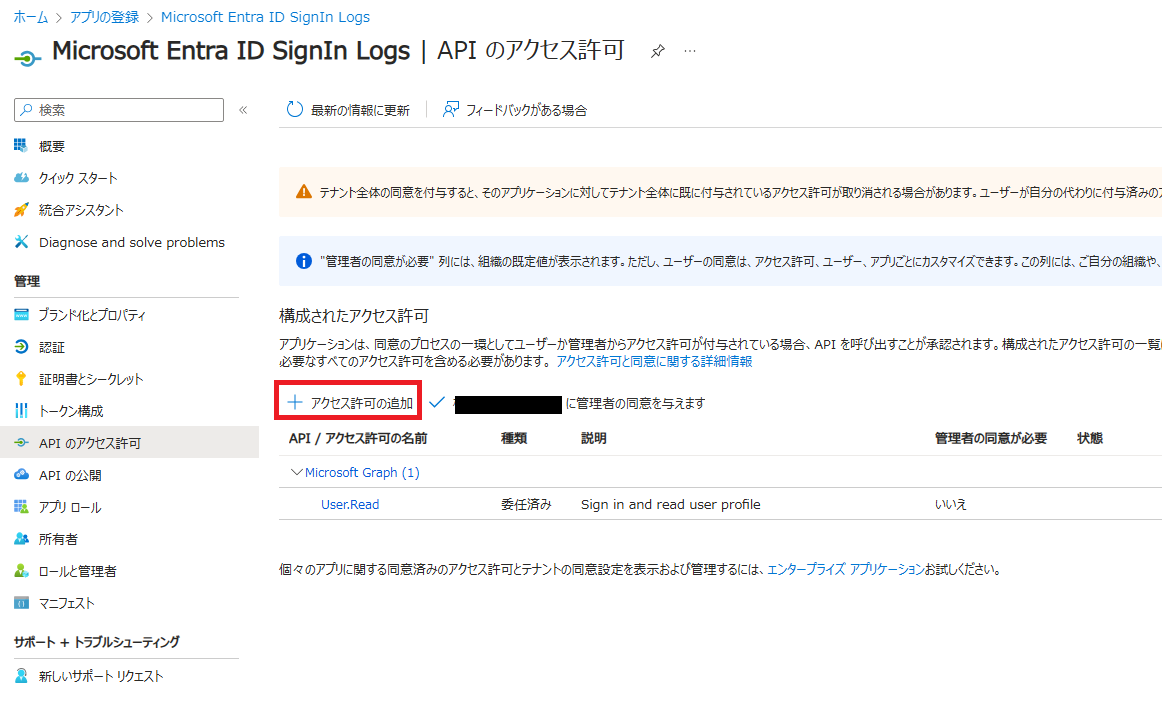Click the ロールと管理者 icon
The height and width of the screenshot is (707, 1162).
(21, 571)
